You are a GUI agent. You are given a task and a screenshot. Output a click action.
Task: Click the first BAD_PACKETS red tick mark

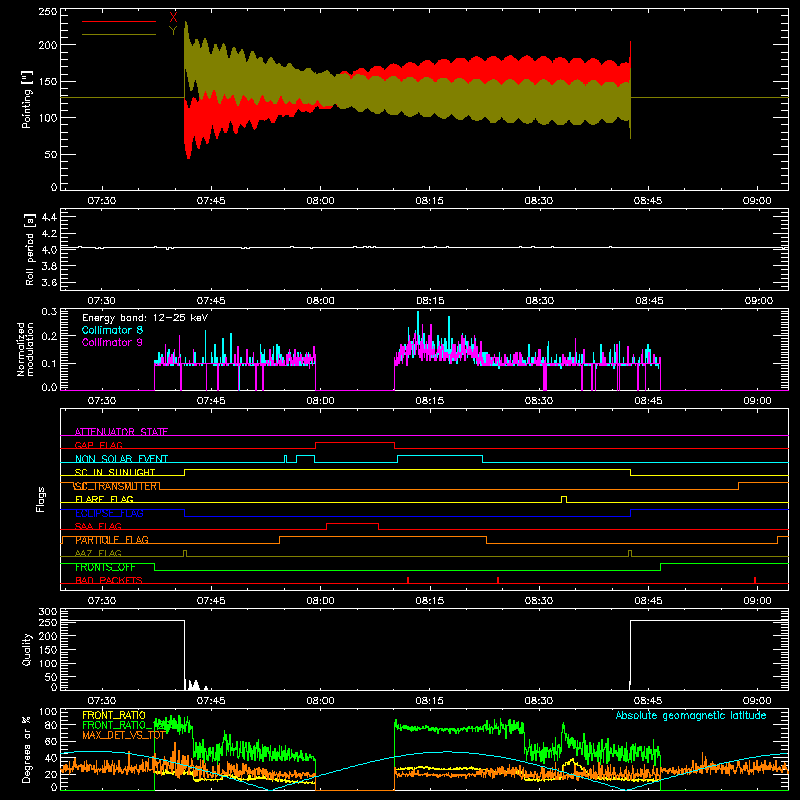click(408, 580)
